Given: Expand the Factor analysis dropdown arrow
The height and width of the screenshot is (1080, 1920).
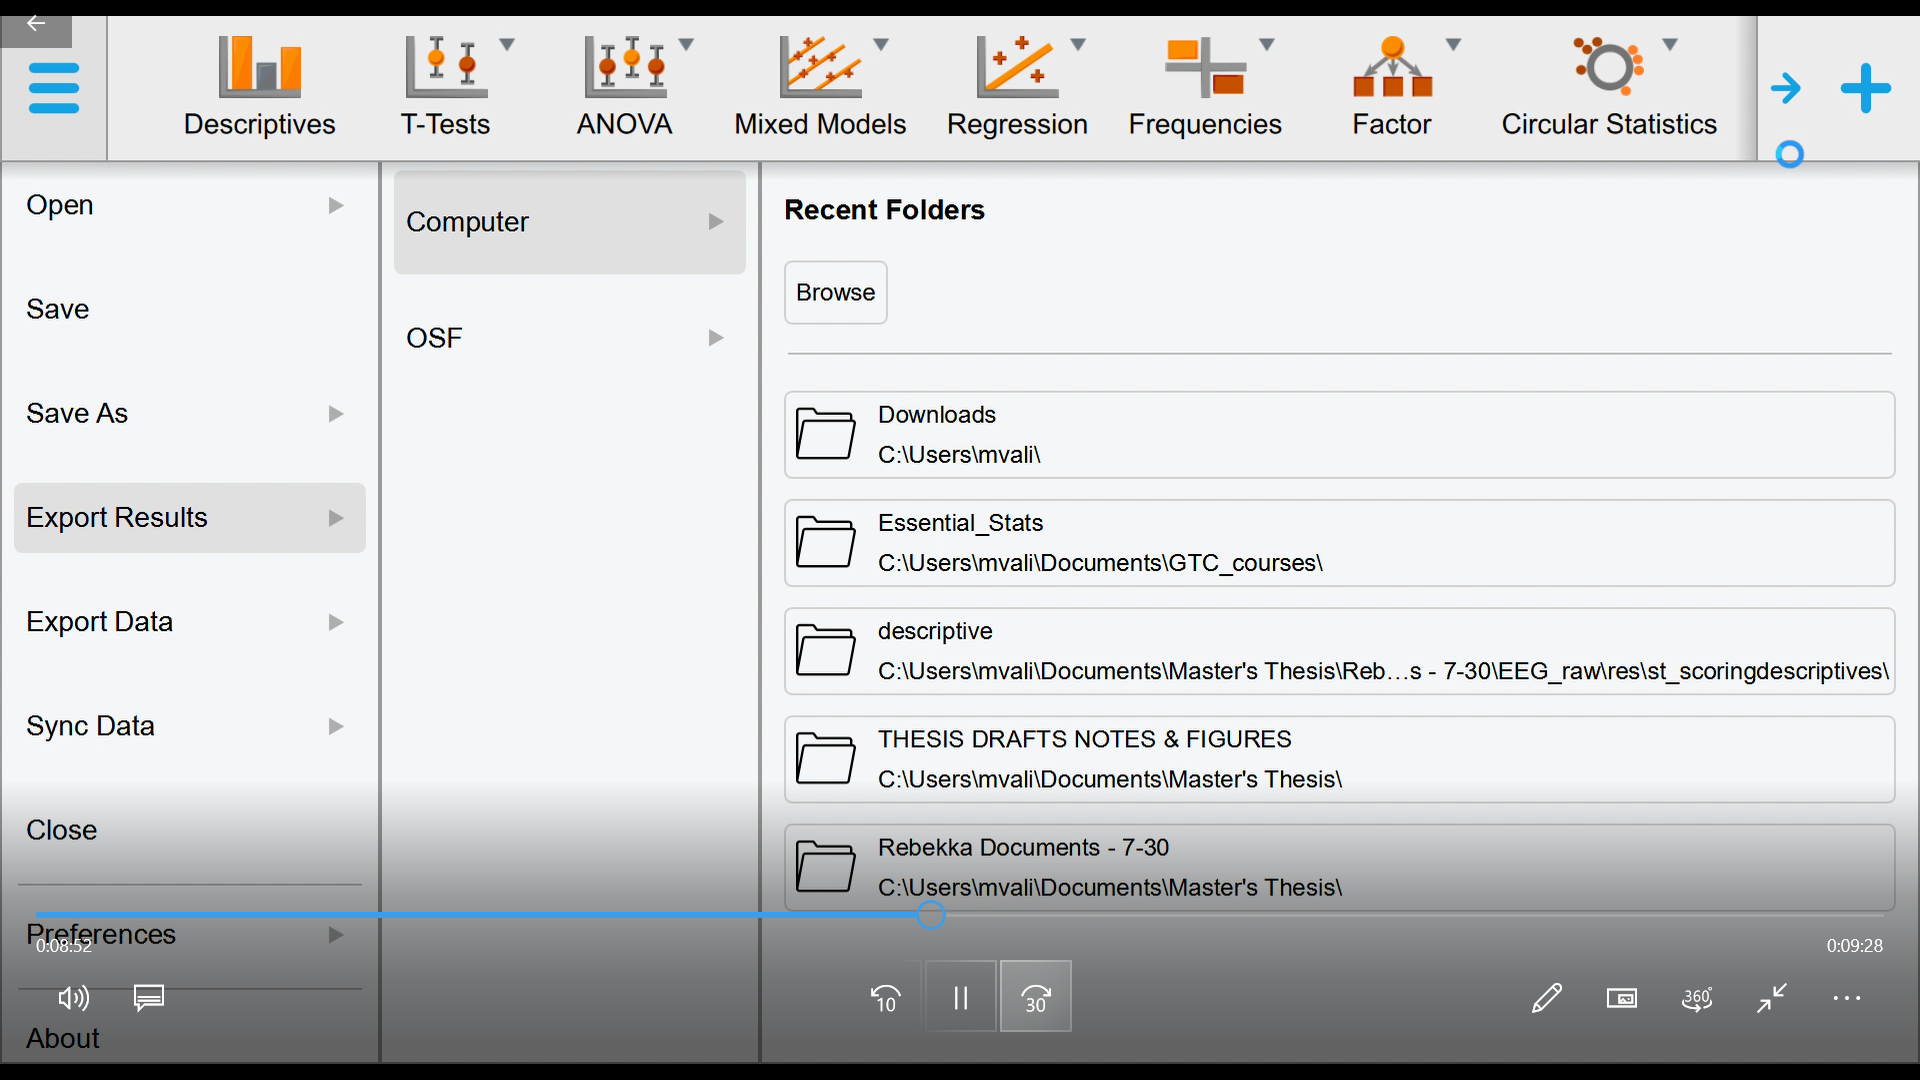Looking at the screenshot, I should [1455, 45].
